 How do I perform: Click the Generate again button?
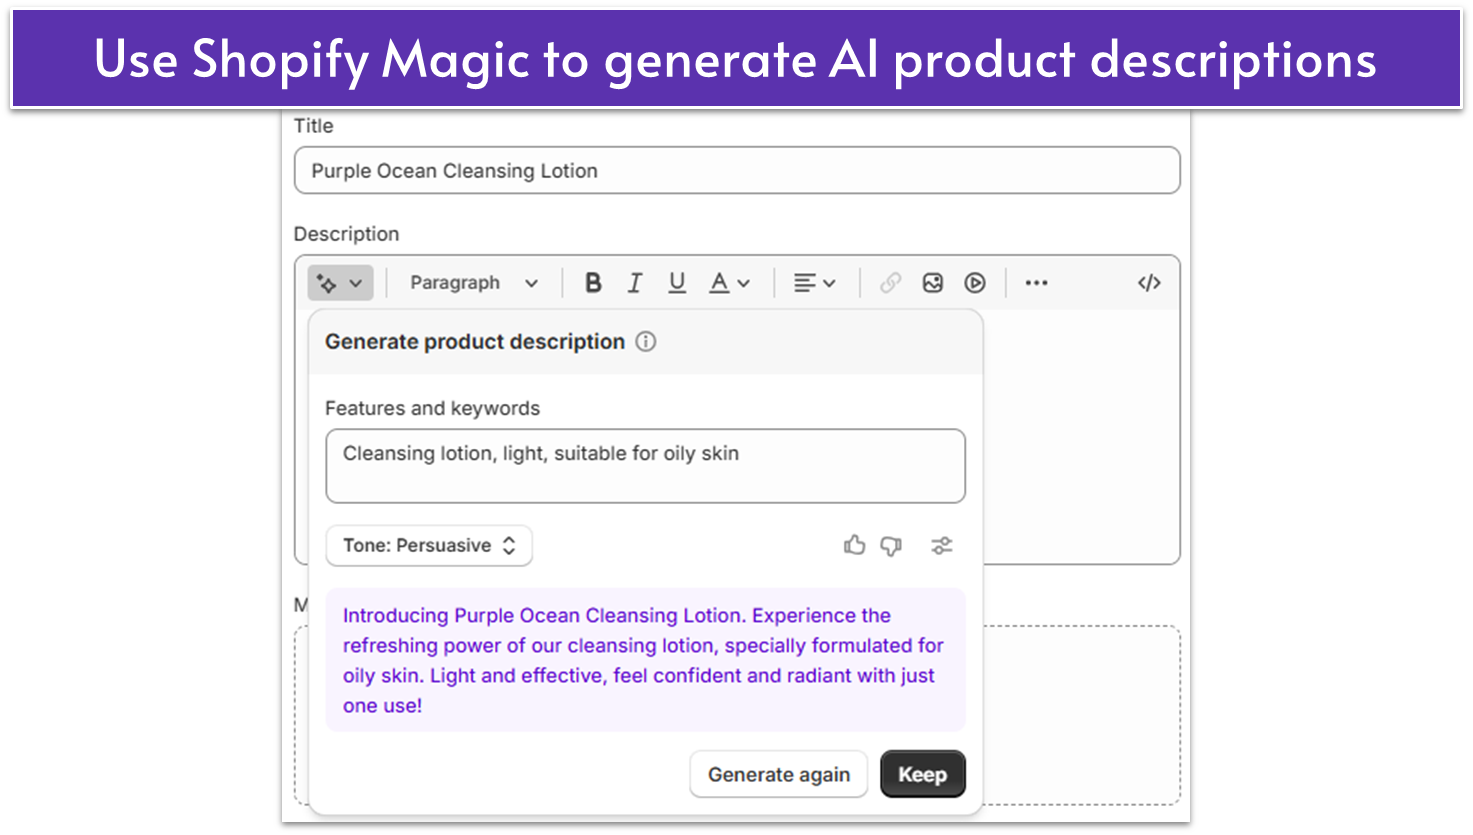779,774
